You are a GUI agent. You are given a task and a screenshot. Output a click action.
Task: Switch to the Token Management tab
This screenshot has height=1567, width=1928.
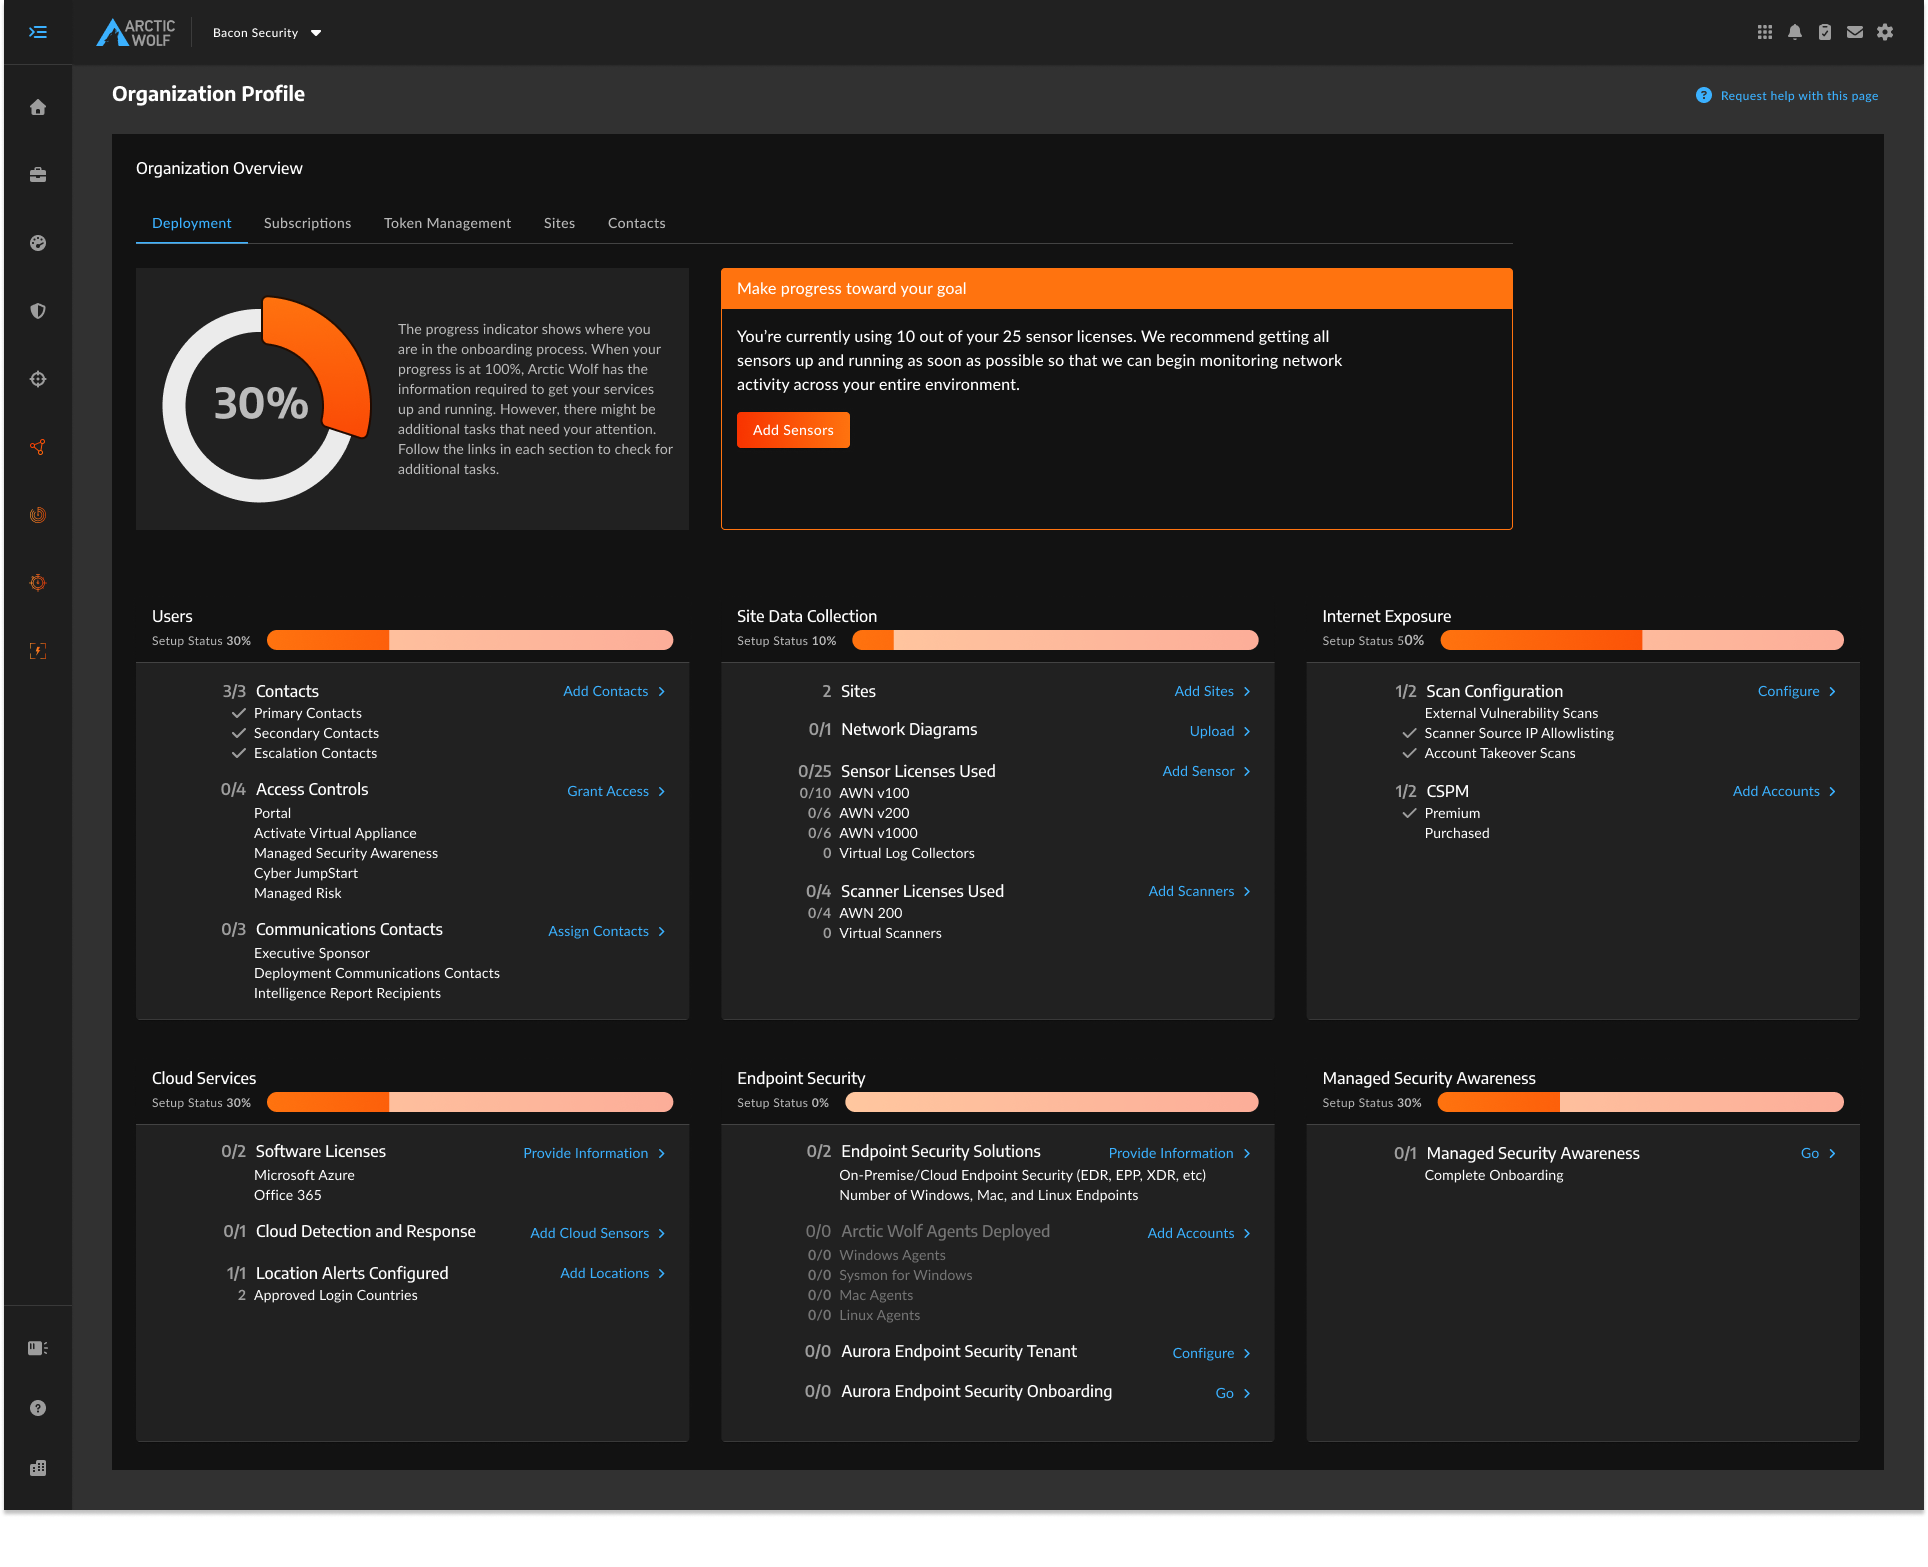point(448,223)
